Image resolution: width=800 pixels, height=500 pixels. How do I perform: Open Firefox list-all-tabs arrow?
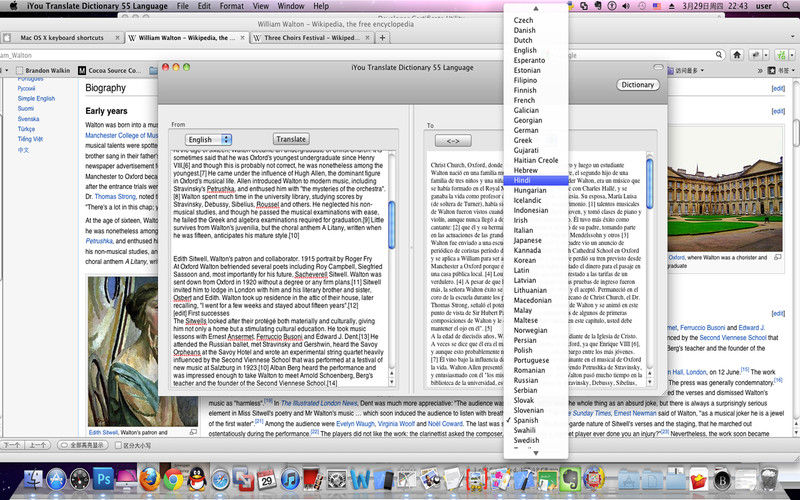pos(793,37)
